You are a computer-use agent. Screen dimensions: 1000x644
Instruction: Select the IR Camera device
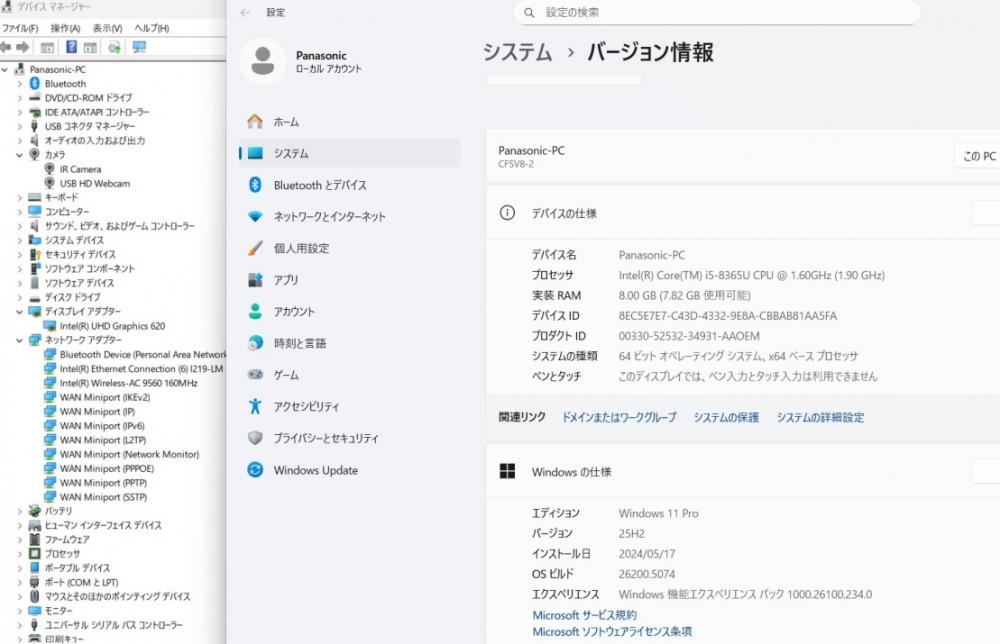pyautogui.click(x=80, y=169)
